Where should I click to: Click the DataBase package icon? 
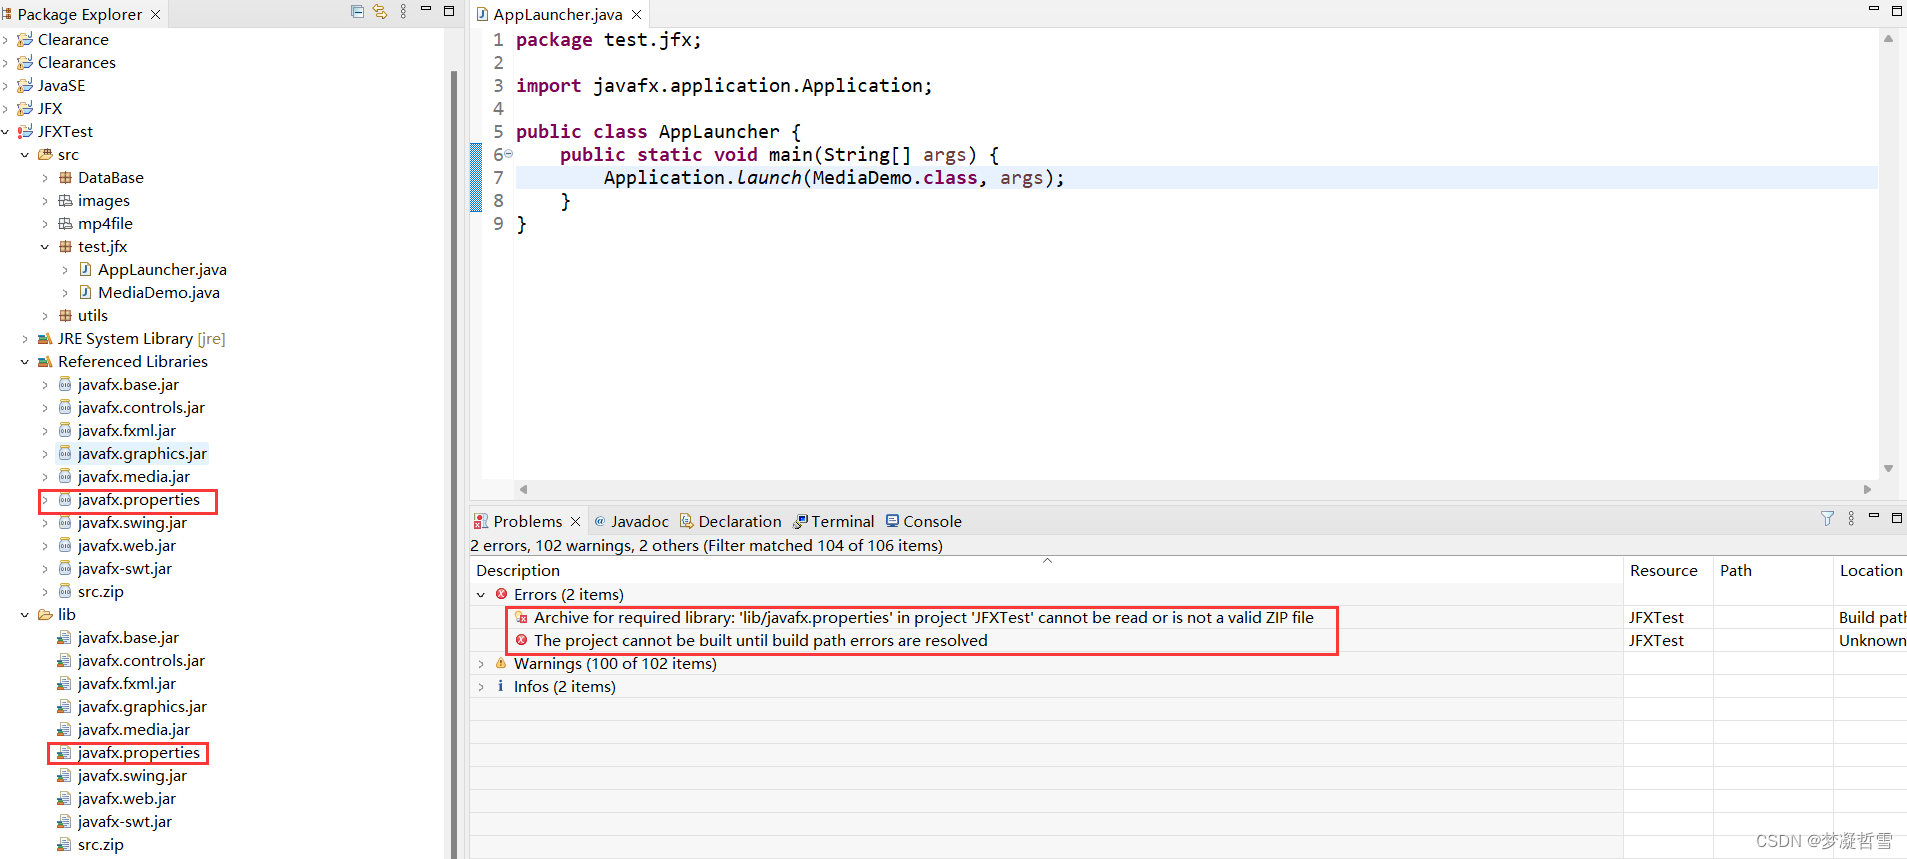click(65, 177)
